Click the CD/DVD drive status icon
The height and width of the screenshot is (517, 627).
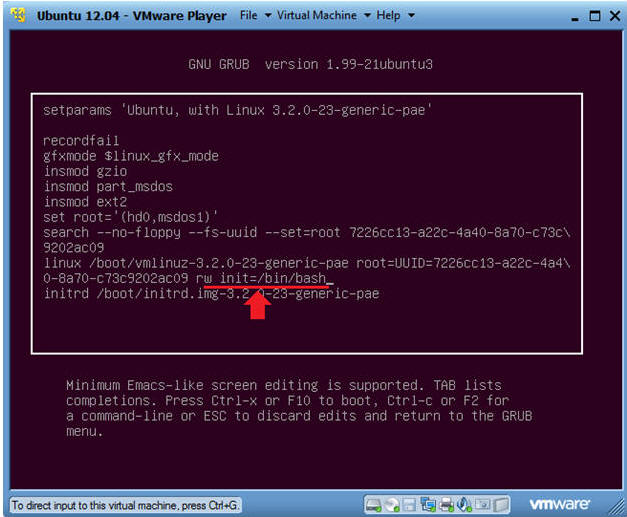pyautogui.click(x=392, y=505)
